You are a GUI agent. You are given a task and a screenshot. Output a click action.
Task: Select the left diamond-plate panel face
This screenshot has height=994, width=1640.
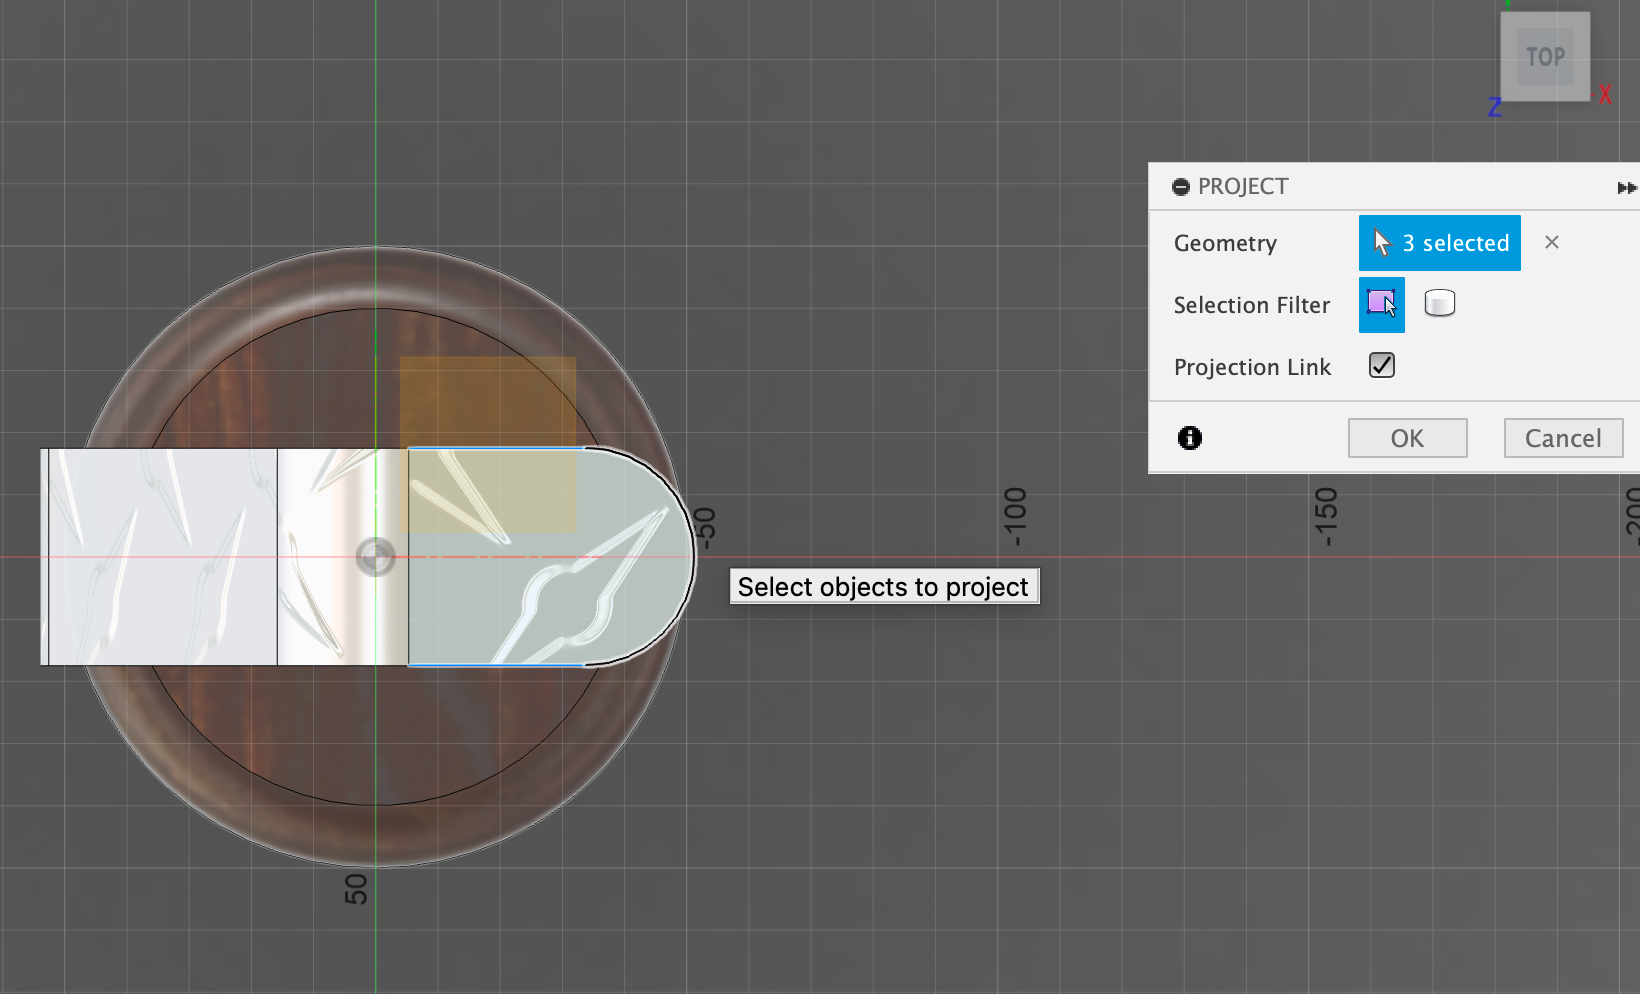[160, 557]
